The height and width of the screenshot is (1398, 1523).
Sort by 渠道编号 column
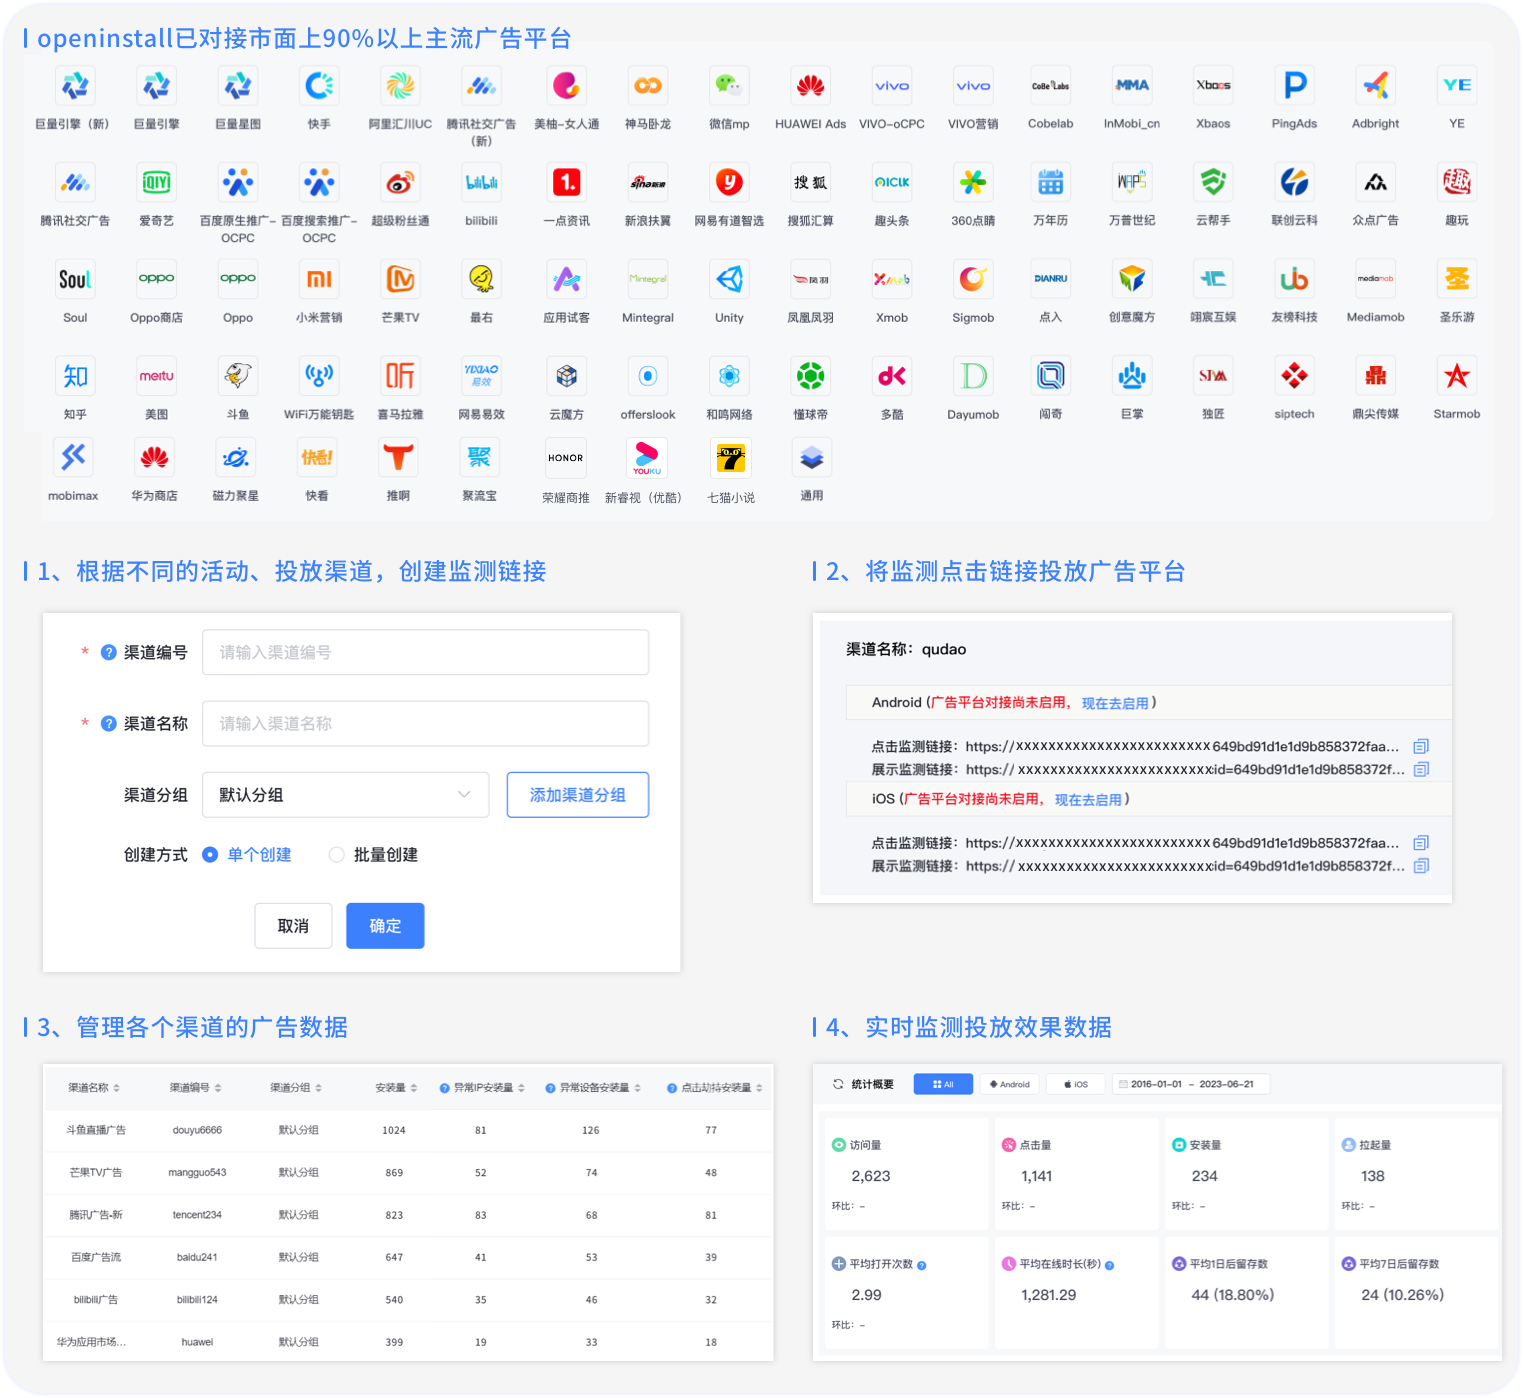218,1088
